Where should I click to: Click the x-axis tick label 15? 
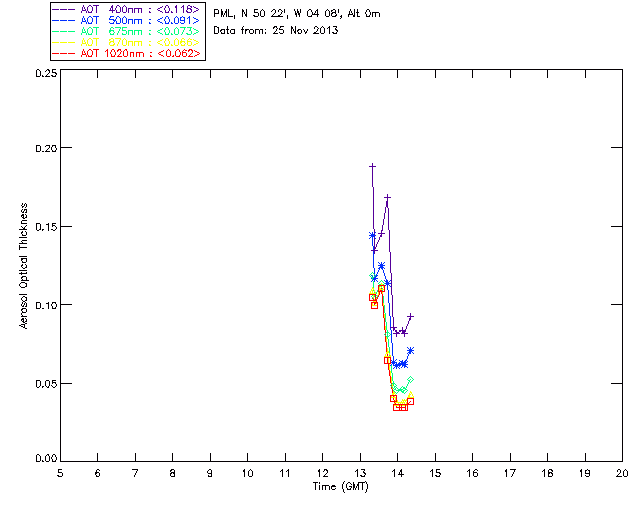pos(435,474)
